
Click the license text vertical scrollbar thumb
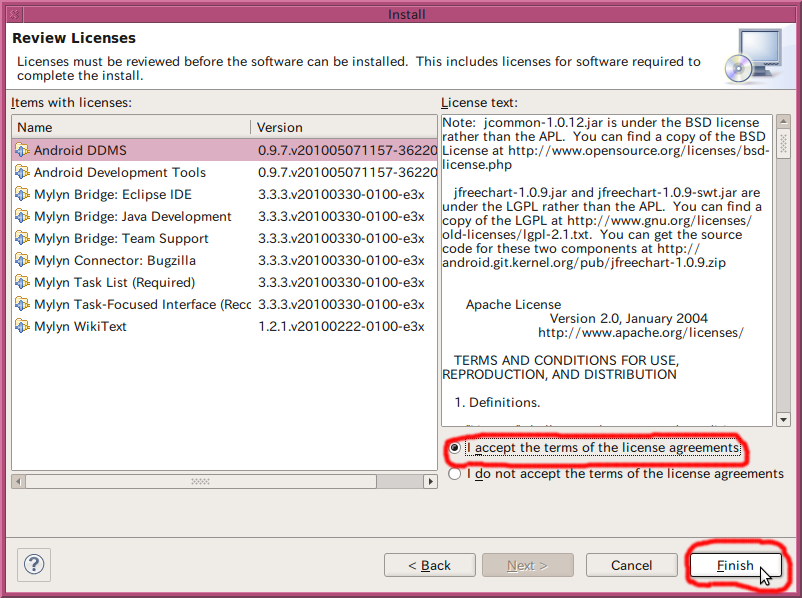[783, 144]
